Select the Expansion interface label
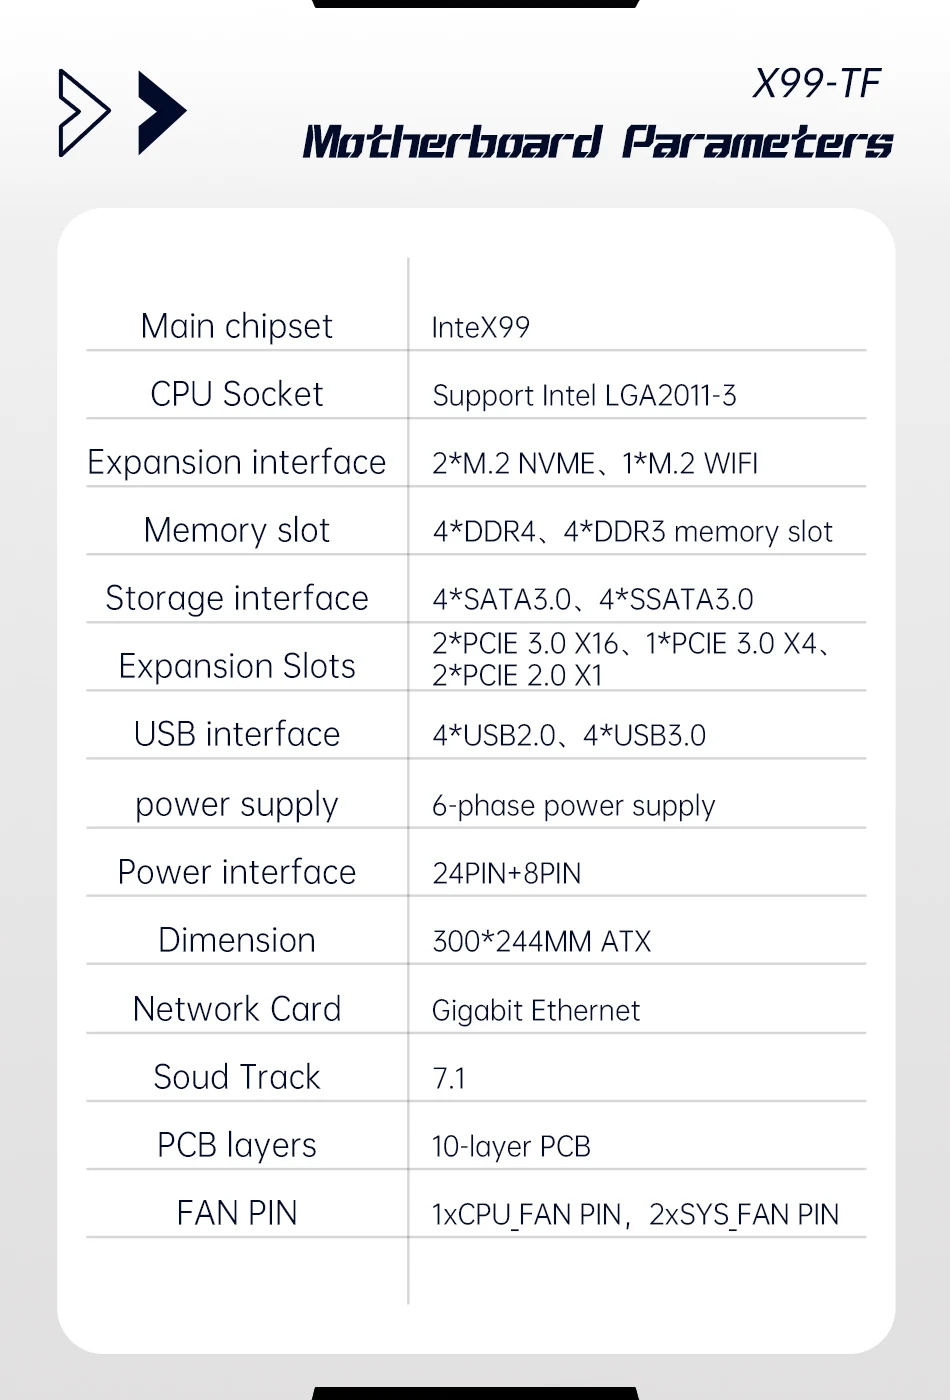The height and width of the screenshot is (1400, 950). 237,462
